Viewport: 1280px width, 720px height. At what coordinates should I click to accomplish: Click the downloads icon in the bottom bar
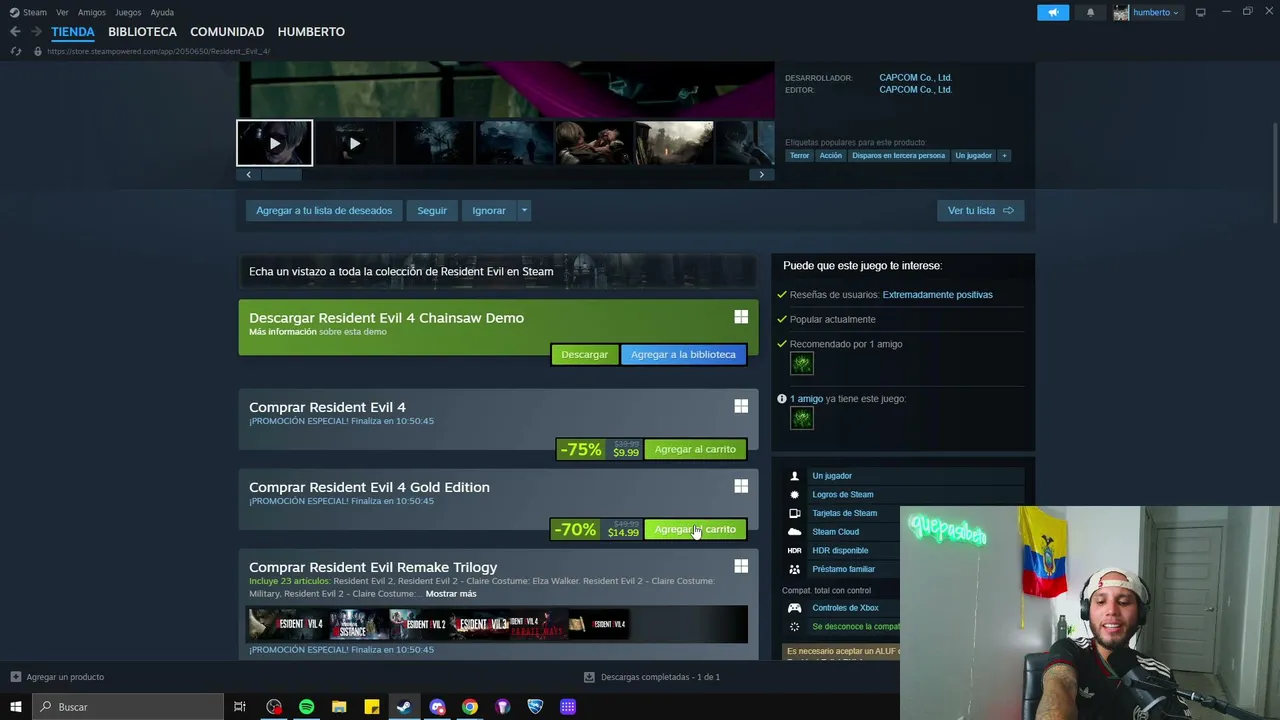(x=589, y=677)
